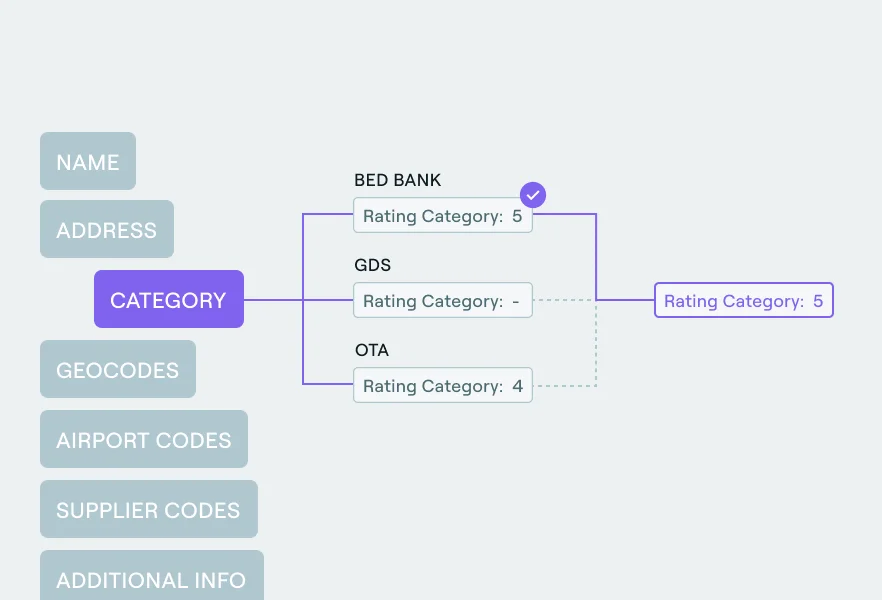Image resolution: width=882 pixels, height=600 pixels.
Task: Select AIRPORT CODES in the list
Action: click(144, 440)
